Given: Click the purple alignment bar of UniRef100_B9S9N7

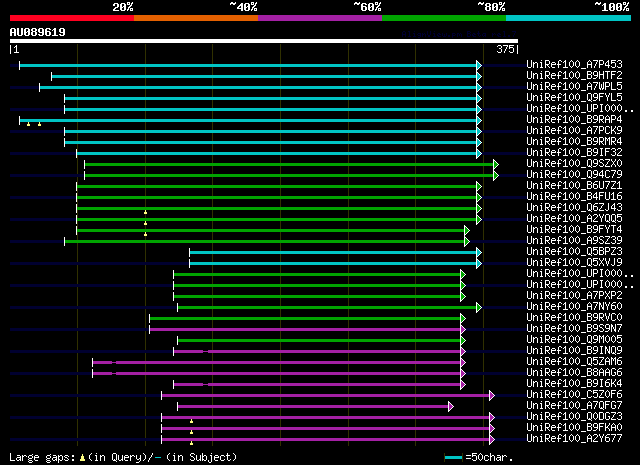Looking at the screenshot, I should 307,330.
